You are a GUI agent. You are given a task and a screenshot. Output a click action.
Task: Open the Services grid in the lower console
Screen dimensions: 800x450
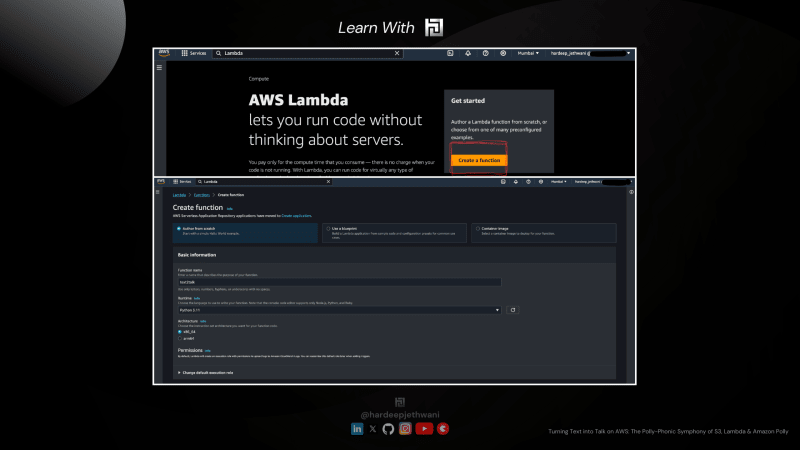182,182
